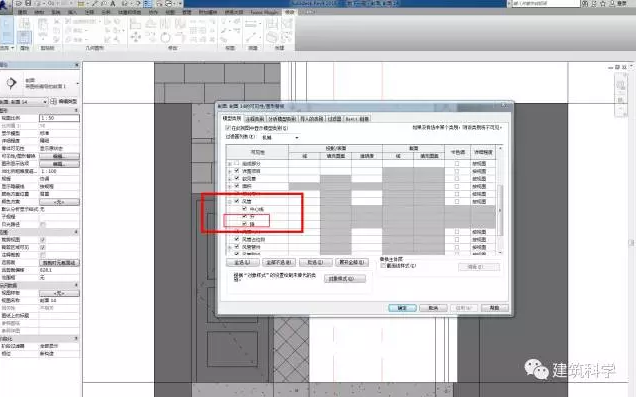The width and height of the screenshot is (636, 397).
Task: Toggle the 中心线 subcategory checkbox under 风管
Action: point(244,209)
